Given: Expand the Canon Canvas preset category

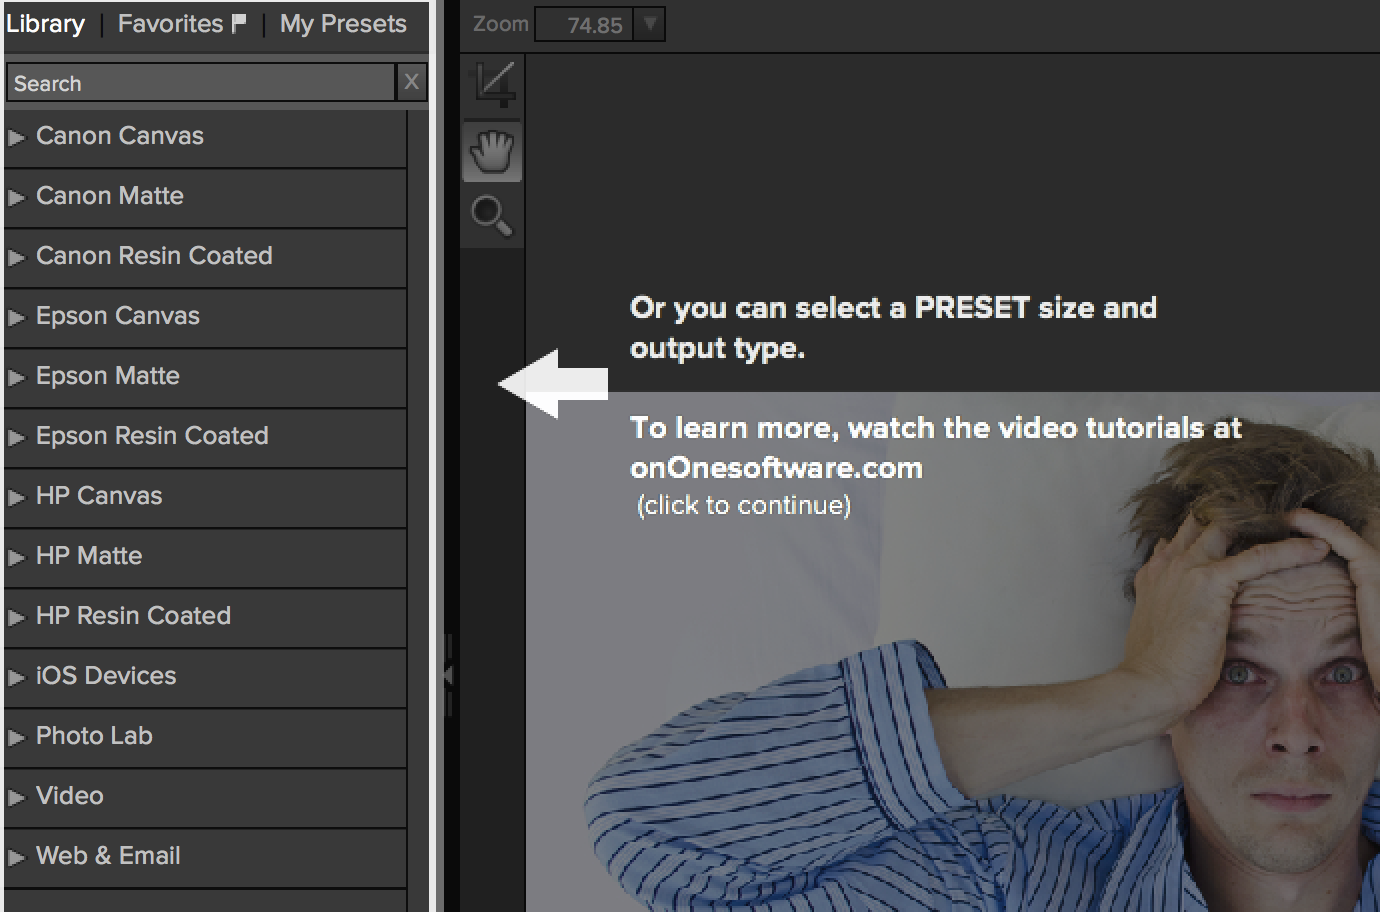Looking at the screenshot, I should [x=16, y=137].
